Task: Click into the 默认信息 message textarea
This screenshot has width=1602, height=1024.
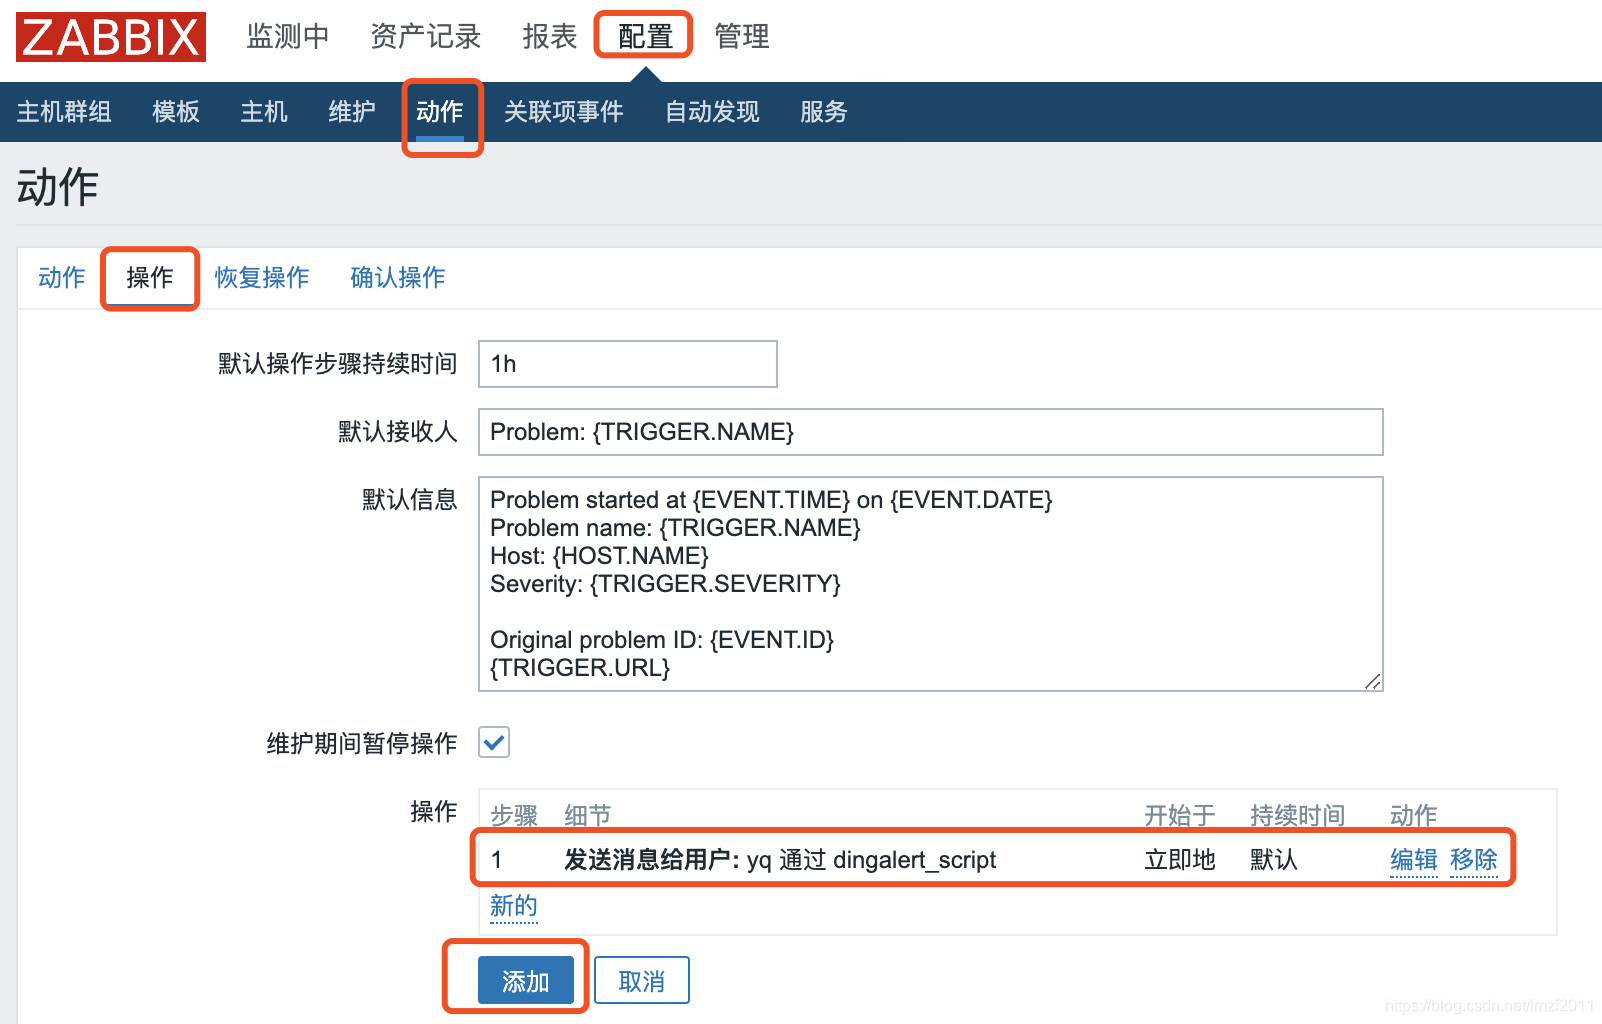Action: point(931,584)
